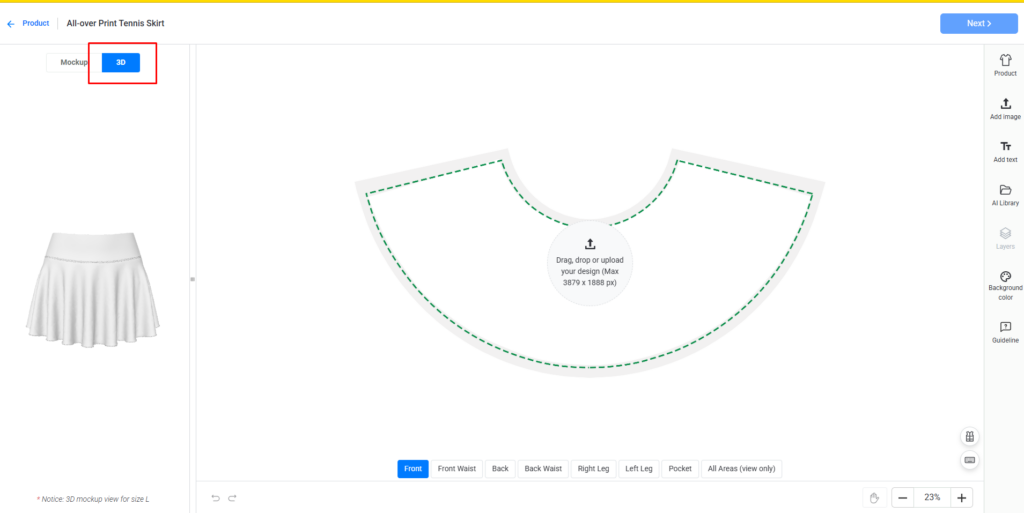Click the undo arrow

215,498
